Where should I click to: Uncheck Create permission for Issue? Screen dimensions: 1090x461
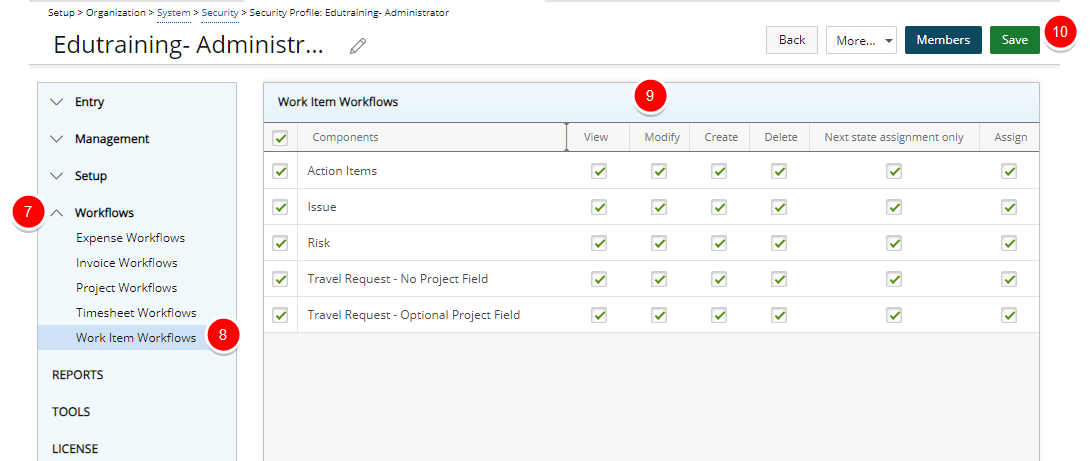[719, 207]
